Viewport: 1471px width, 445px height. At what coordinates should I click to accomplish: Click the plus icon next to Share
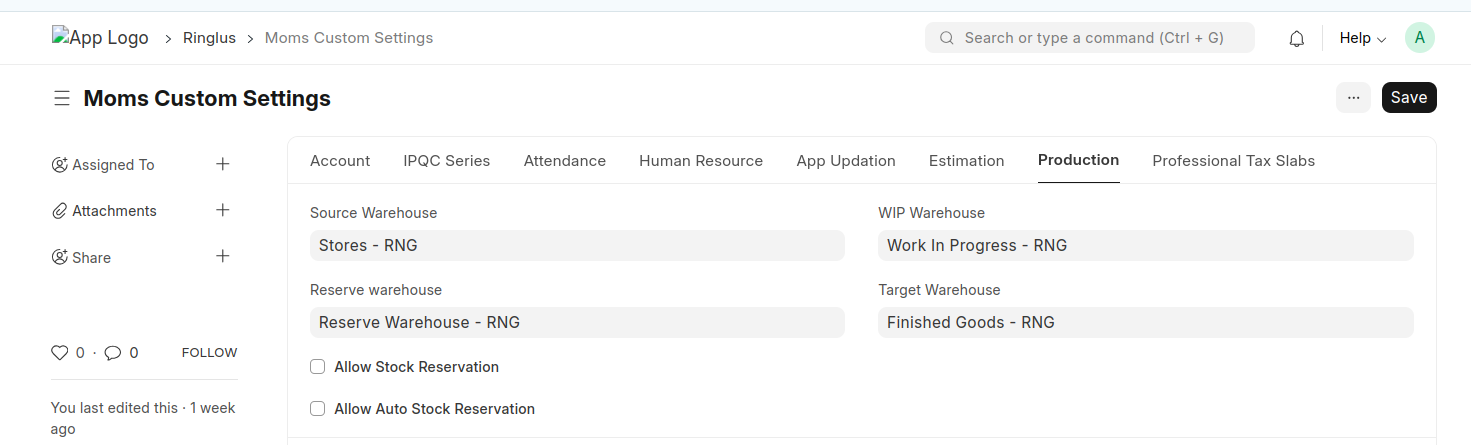223,256
